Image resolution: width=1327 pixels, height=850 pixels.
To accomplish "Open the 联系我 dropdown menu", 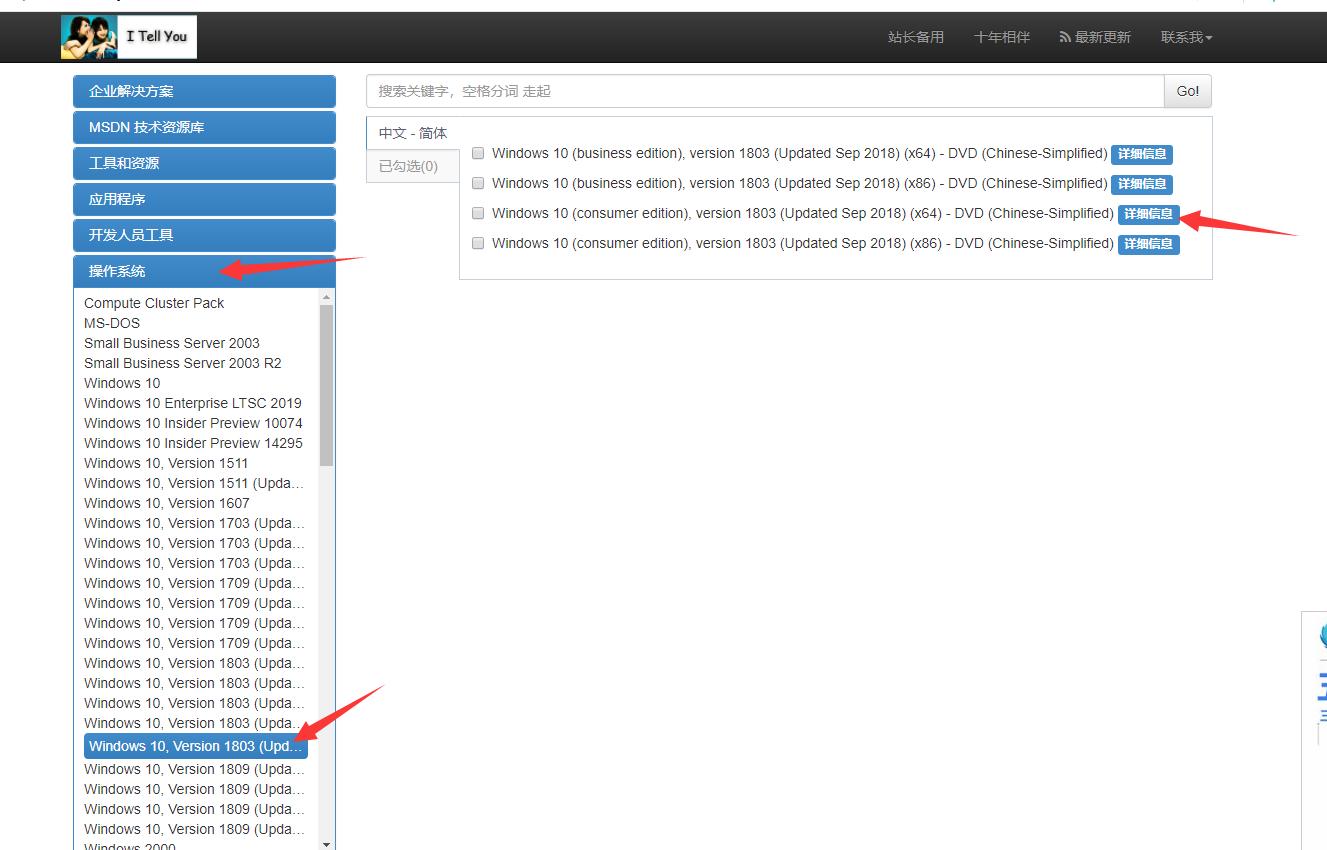I will click(x=1186, y=37).
